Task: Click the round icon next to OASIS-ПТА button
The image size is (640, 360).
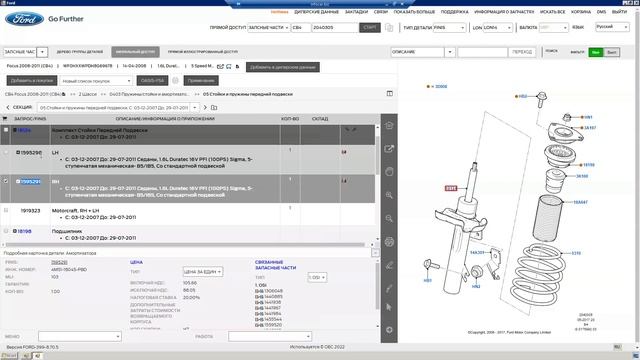Action: point(176,80)
